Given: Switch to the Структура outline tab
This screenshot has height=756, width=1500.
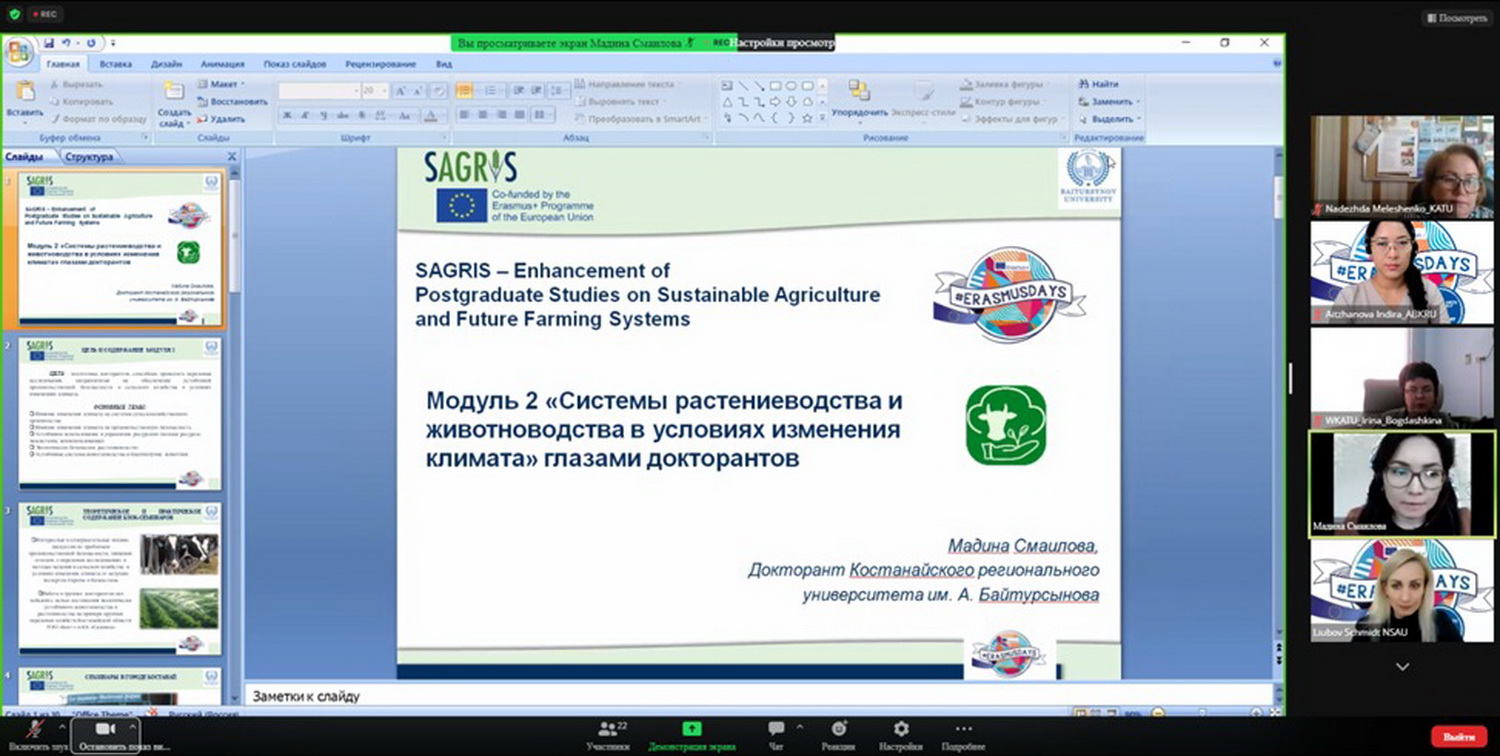Looking at the screenshot, I should tap(88, 157).
